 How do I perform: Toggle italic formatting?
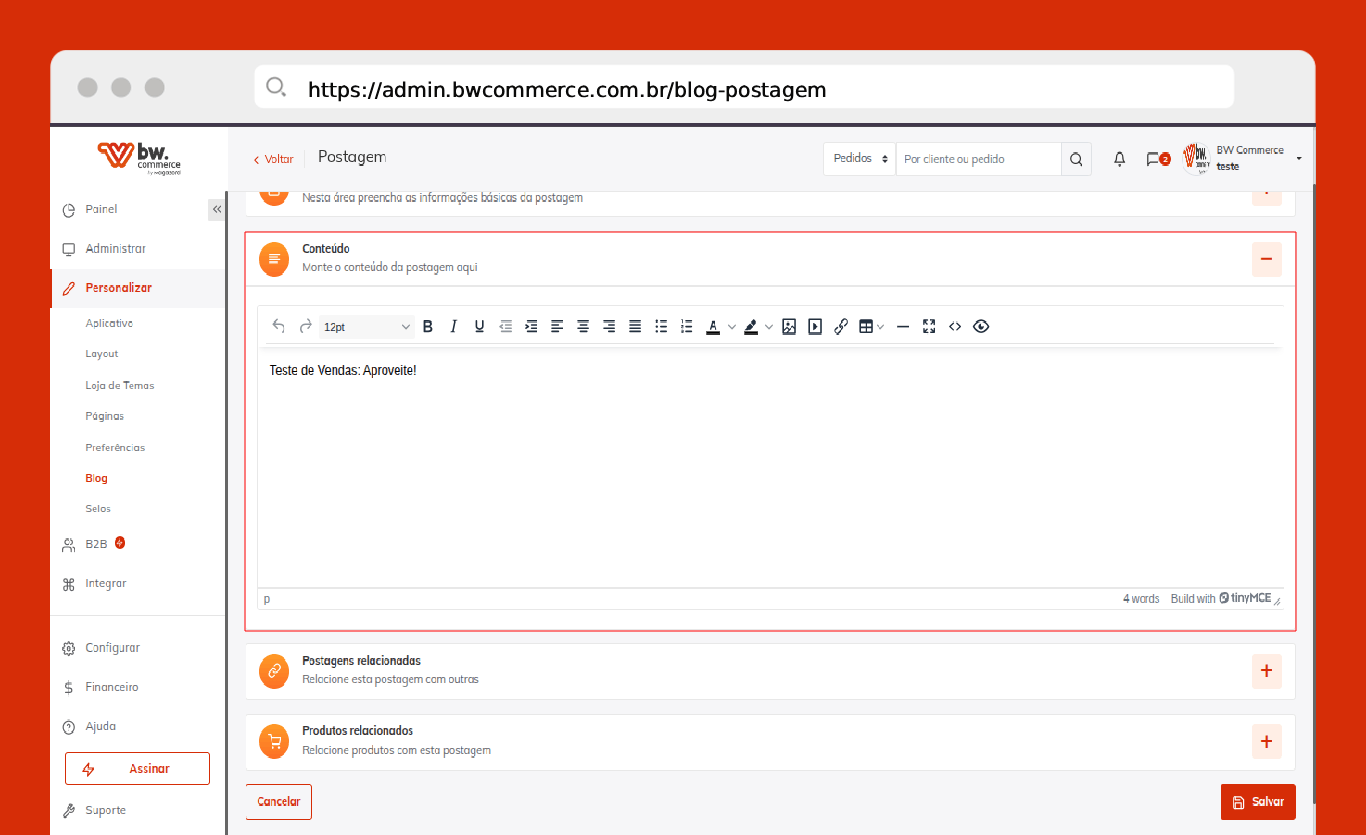[x=454, y=326]
